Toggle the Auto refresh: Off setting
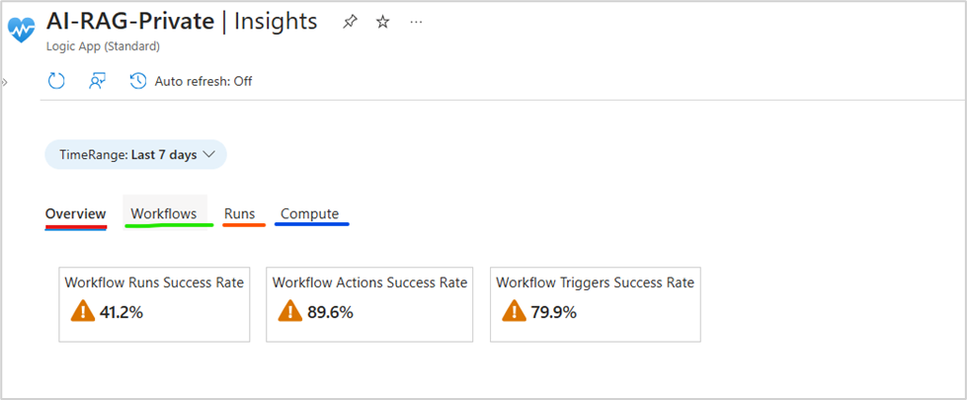 [x=191, y=81]
